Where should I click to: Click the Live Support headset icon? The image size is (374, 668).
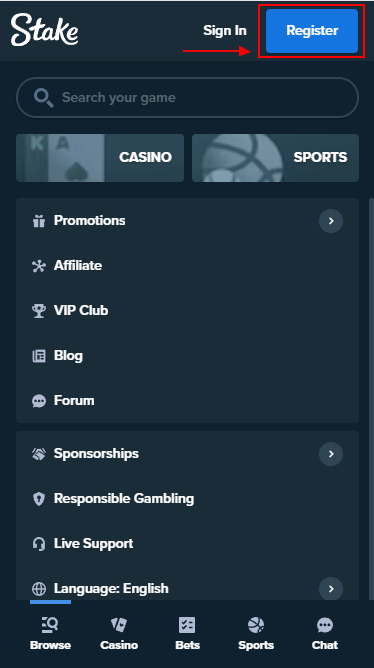point(39,544)
